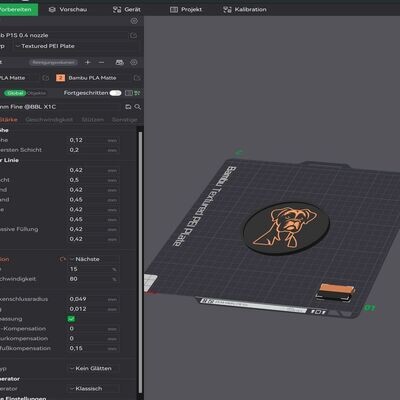Open the Sonstige settings tab
Screen dimensions: 400x400
click(124, 120)
